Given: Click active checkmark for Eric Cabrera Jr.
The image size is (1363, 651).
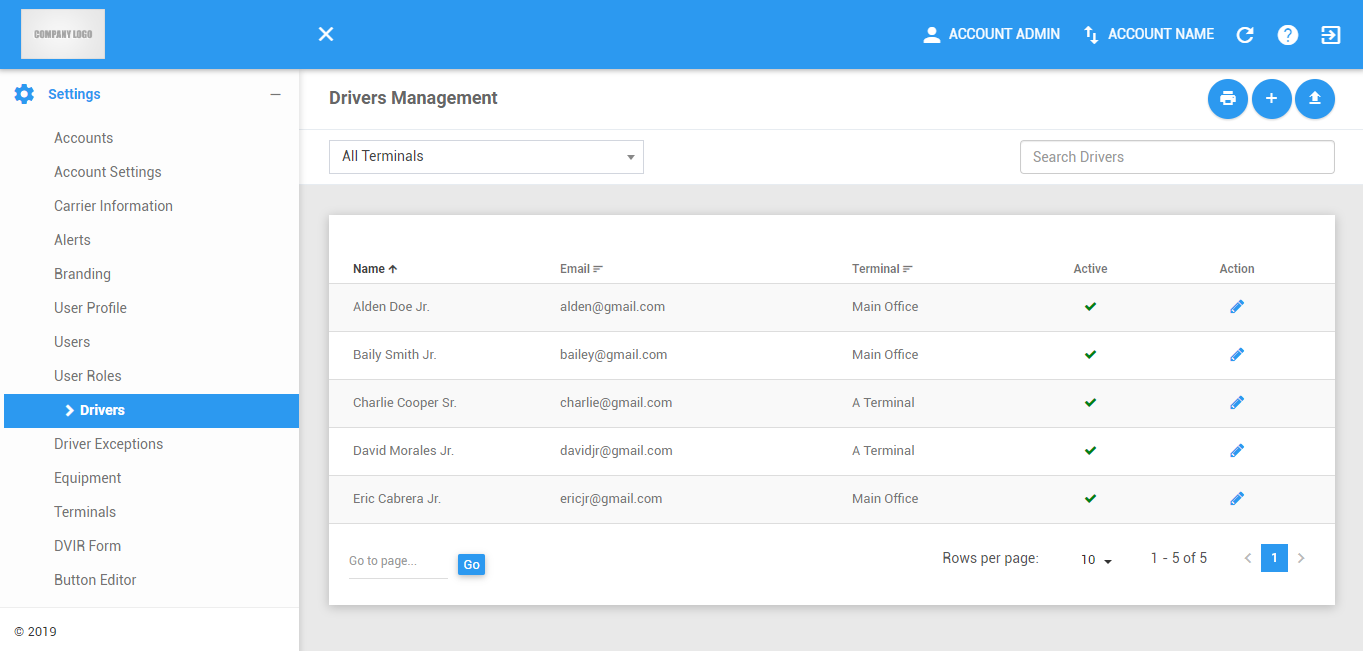Looking at the screenshot, I should point(1090,499).
